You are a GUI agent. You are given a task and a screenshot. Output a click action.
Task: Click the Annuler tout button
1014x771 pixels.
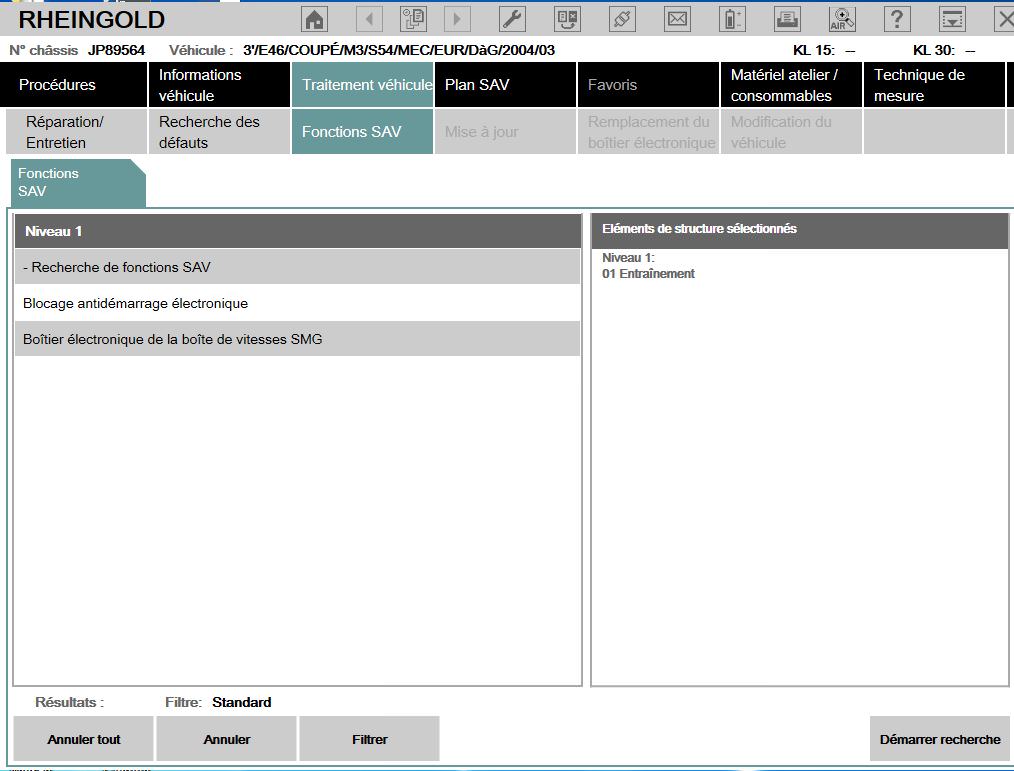click(x=83, y=739)
